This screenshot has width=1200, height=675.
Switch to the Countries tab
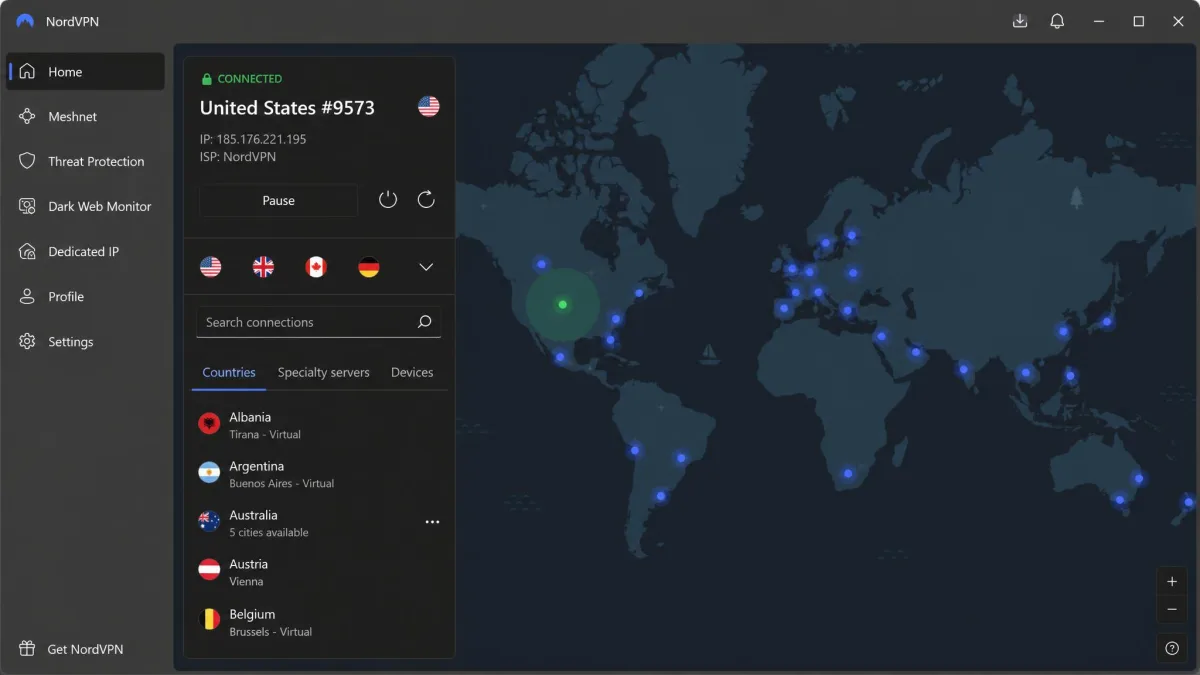[229, 372]
